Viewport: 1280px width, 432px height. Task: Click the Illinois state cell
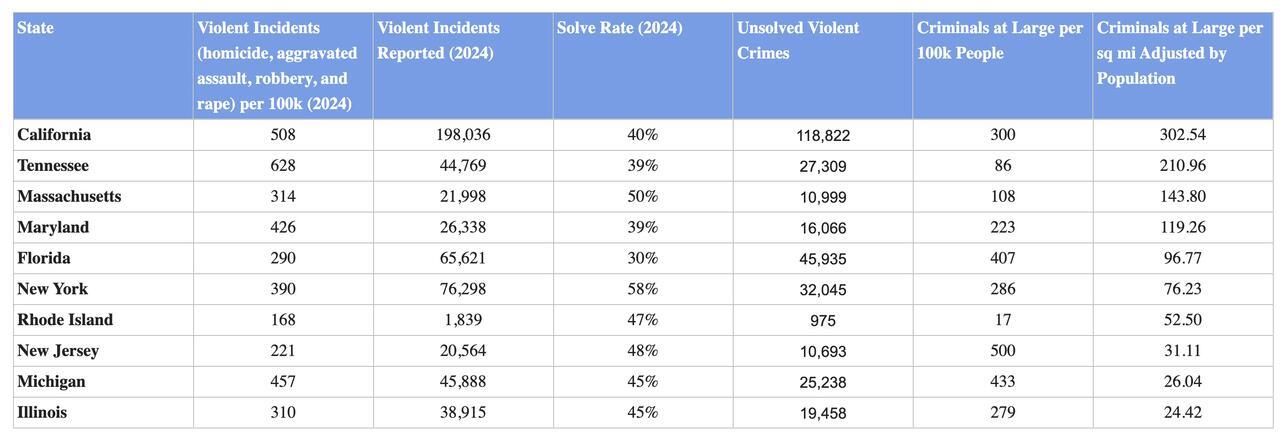(42, 413)
